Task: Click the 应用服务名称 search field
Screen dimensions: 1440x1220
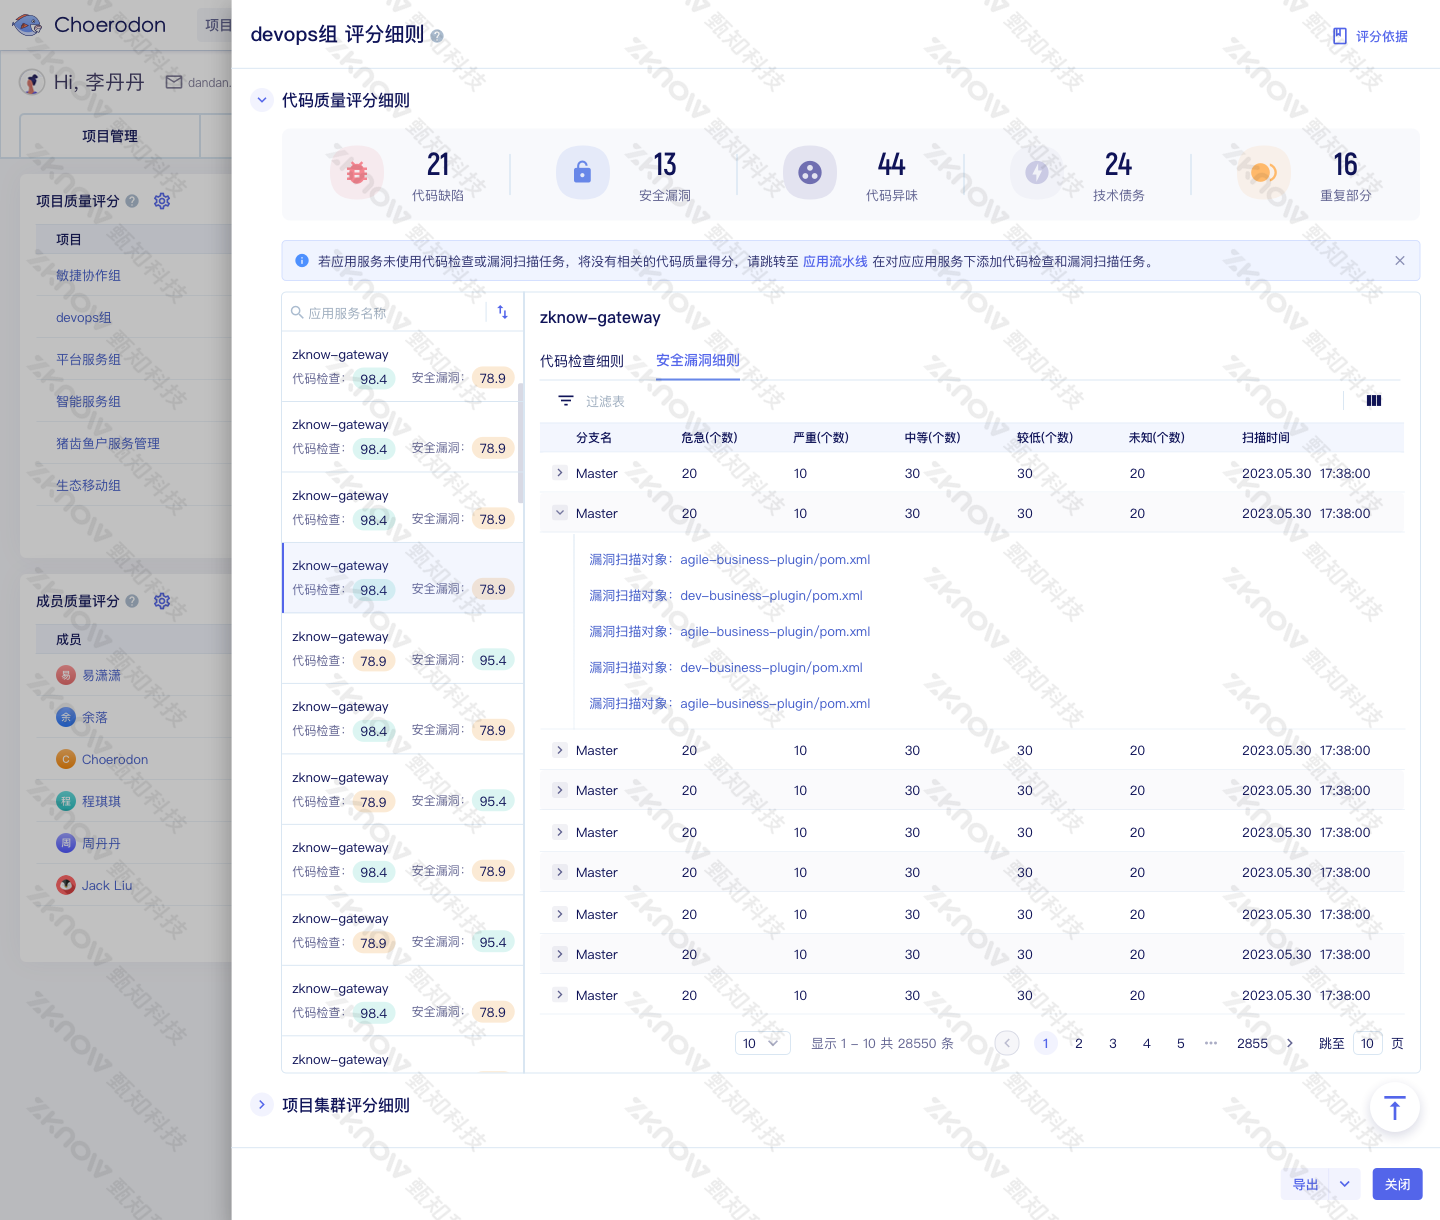Action: click(388, 313)
